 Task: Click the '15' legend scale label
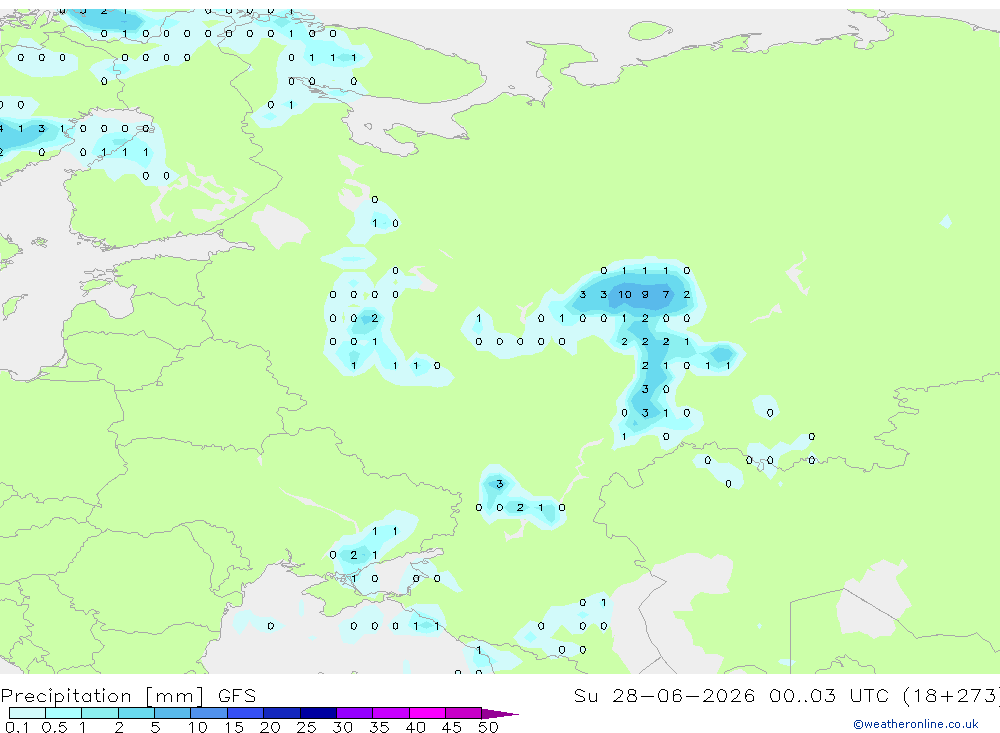point(233,727)
